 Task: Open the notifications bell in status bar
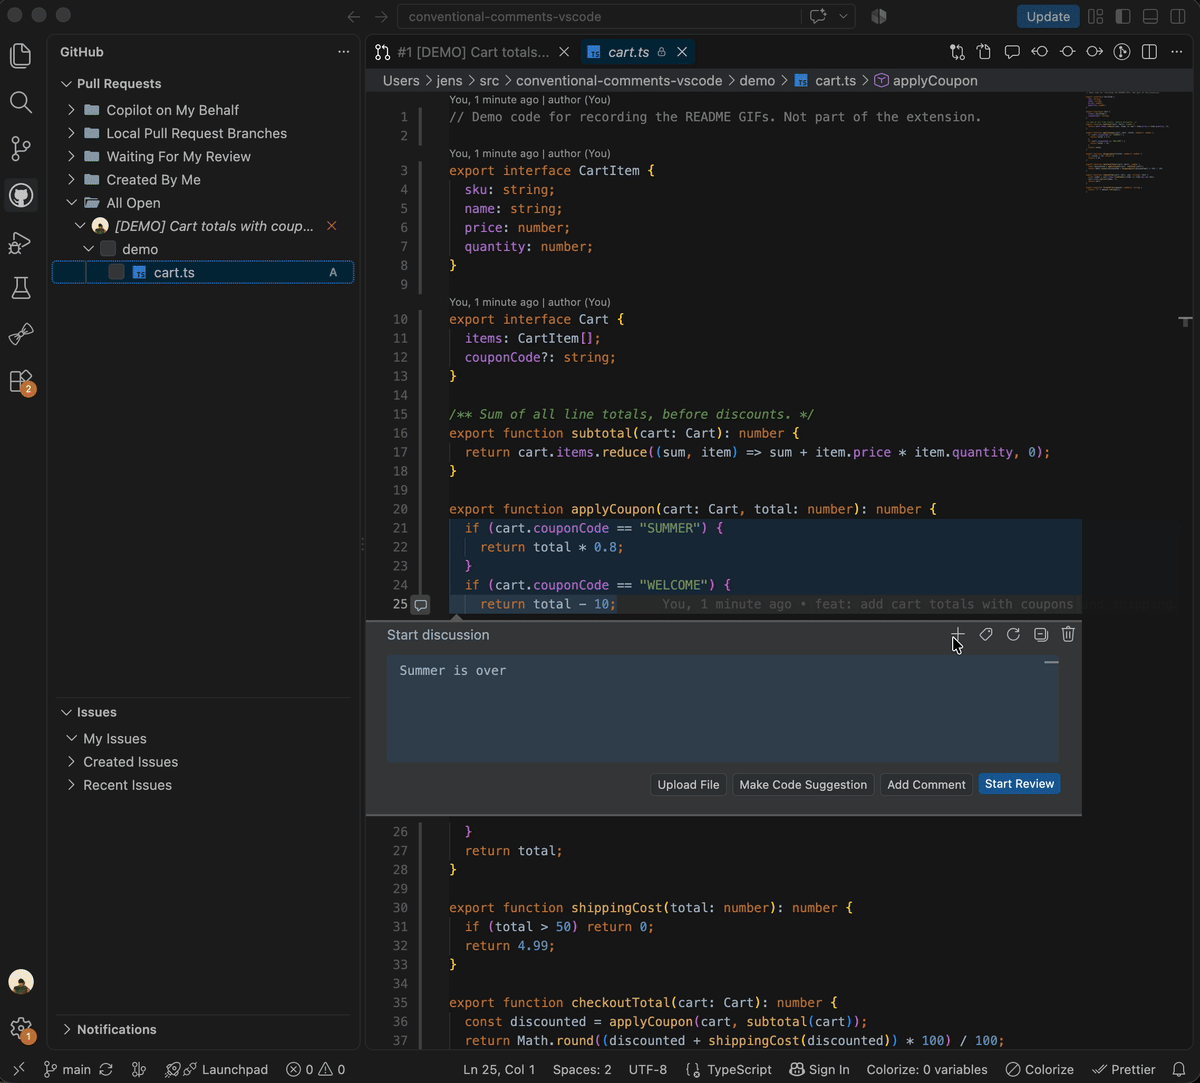1179,1069
